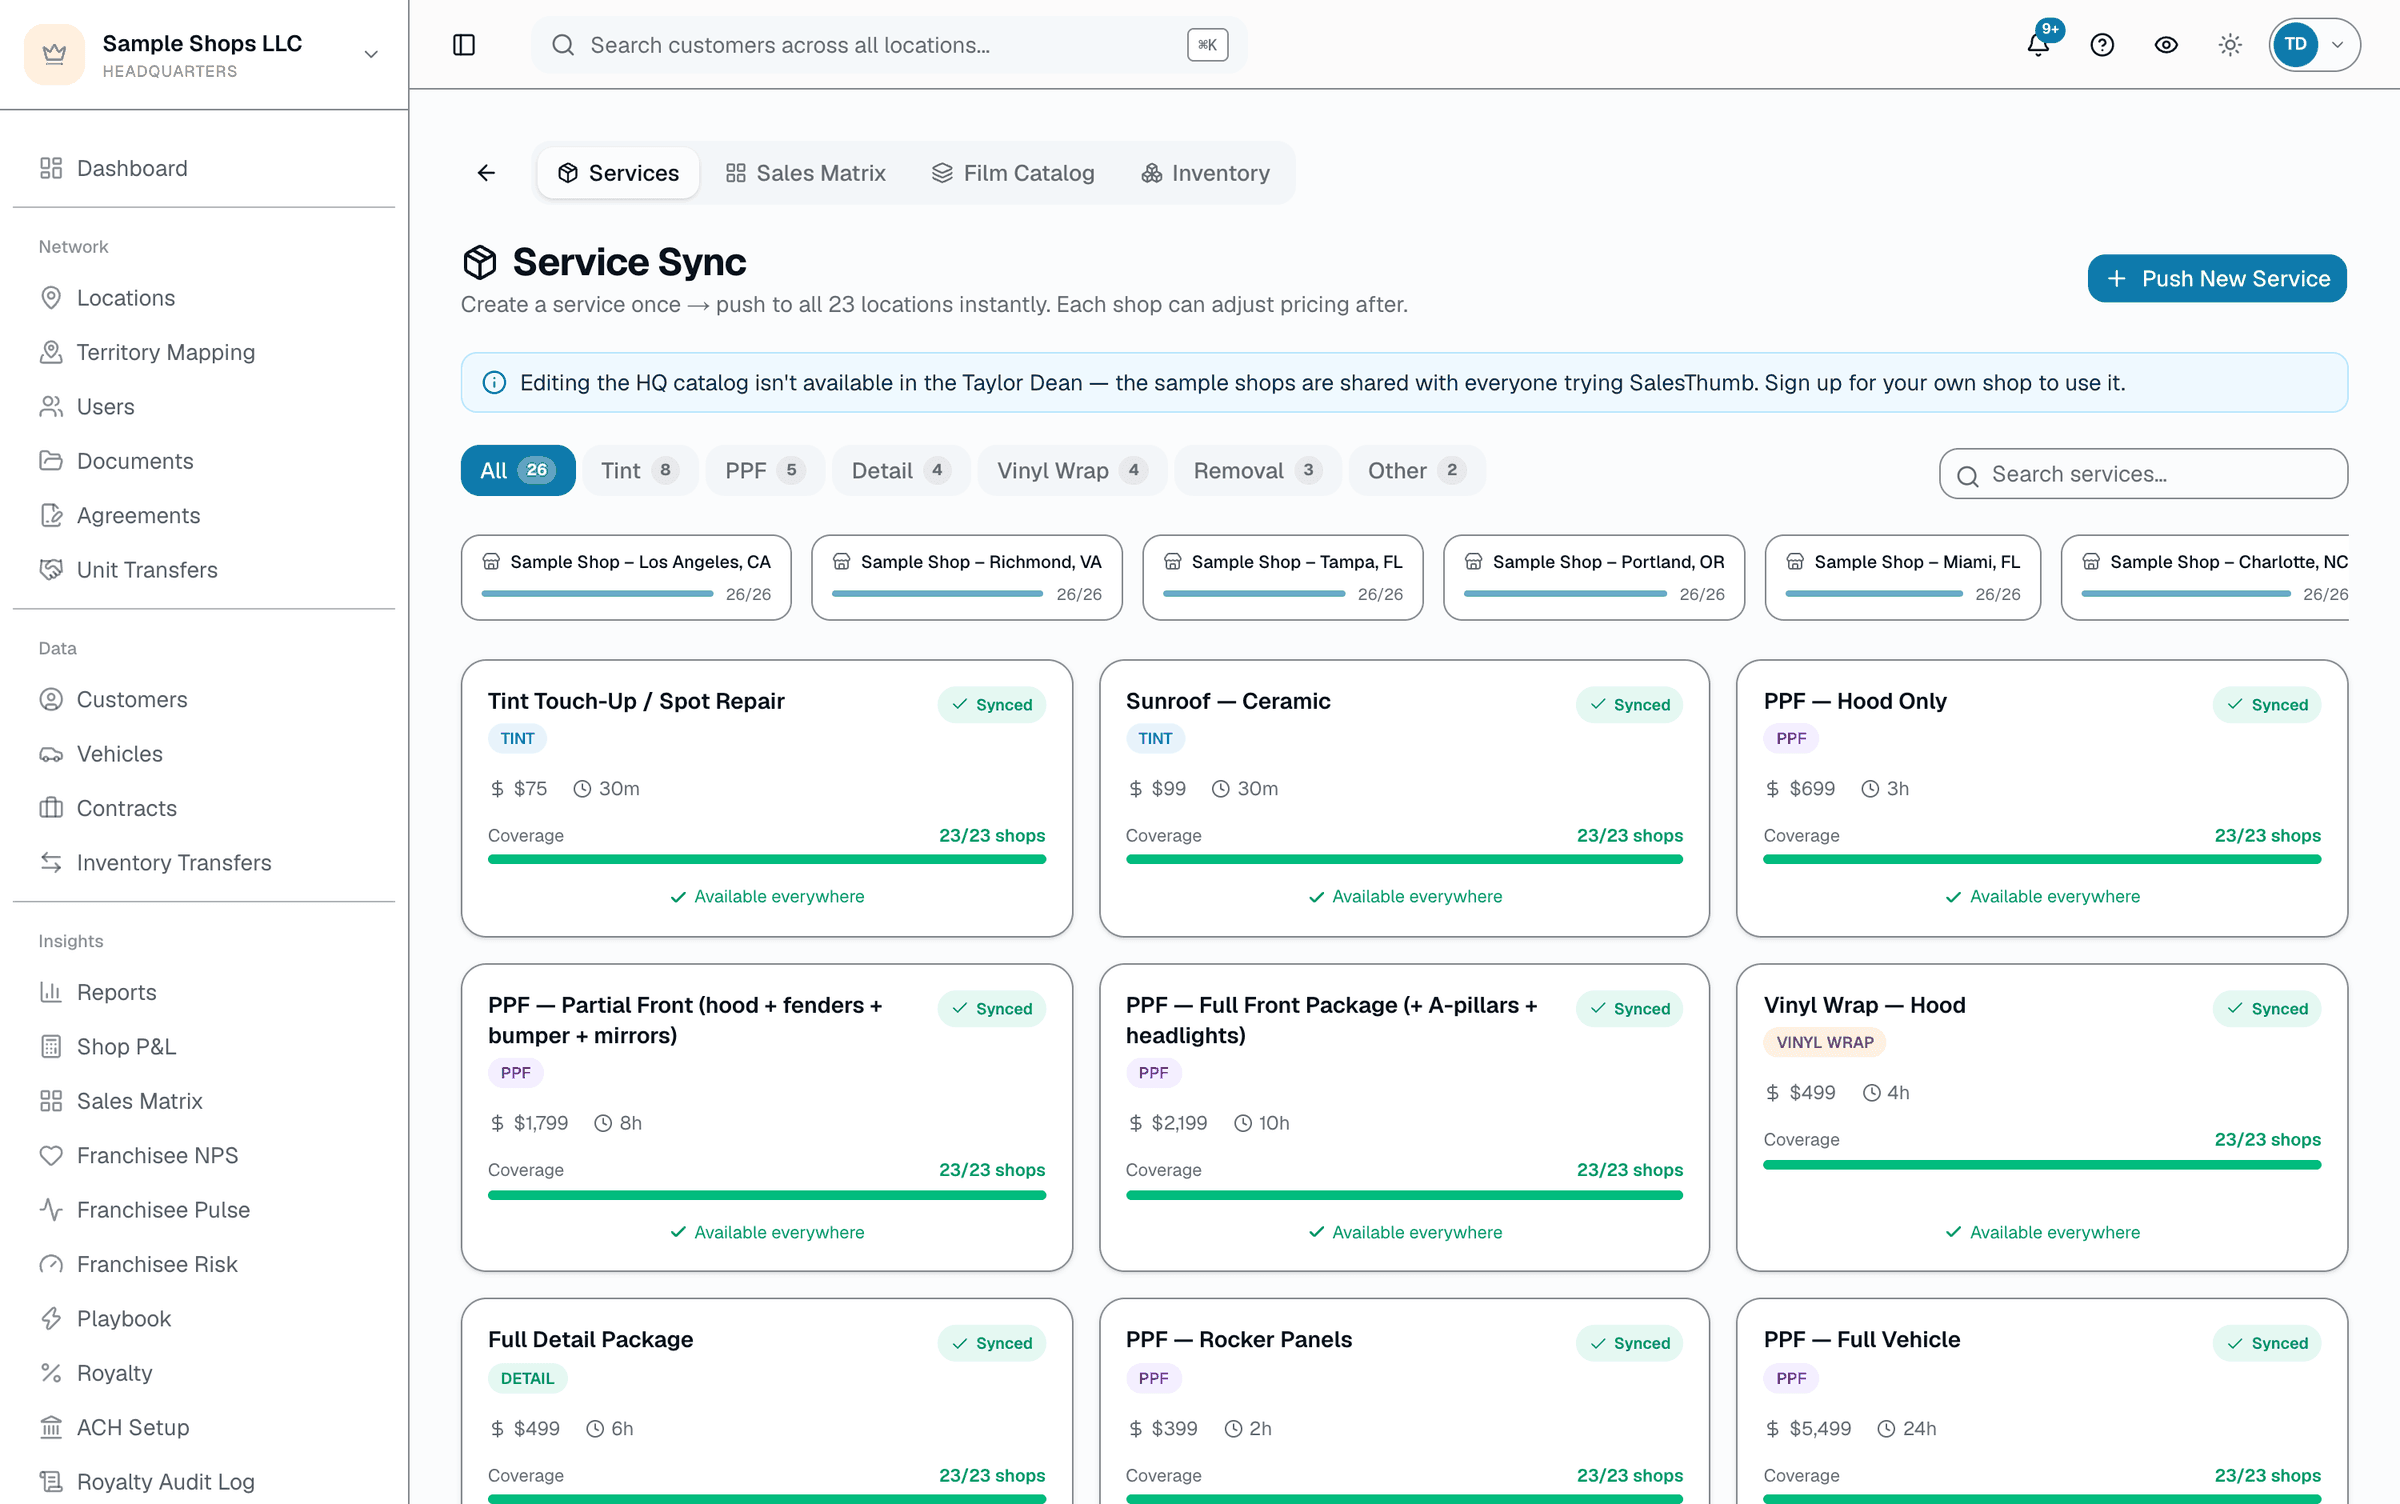Open Vehicles in the sidebar
This screenshot has width=2400, height=1504.
204,754
